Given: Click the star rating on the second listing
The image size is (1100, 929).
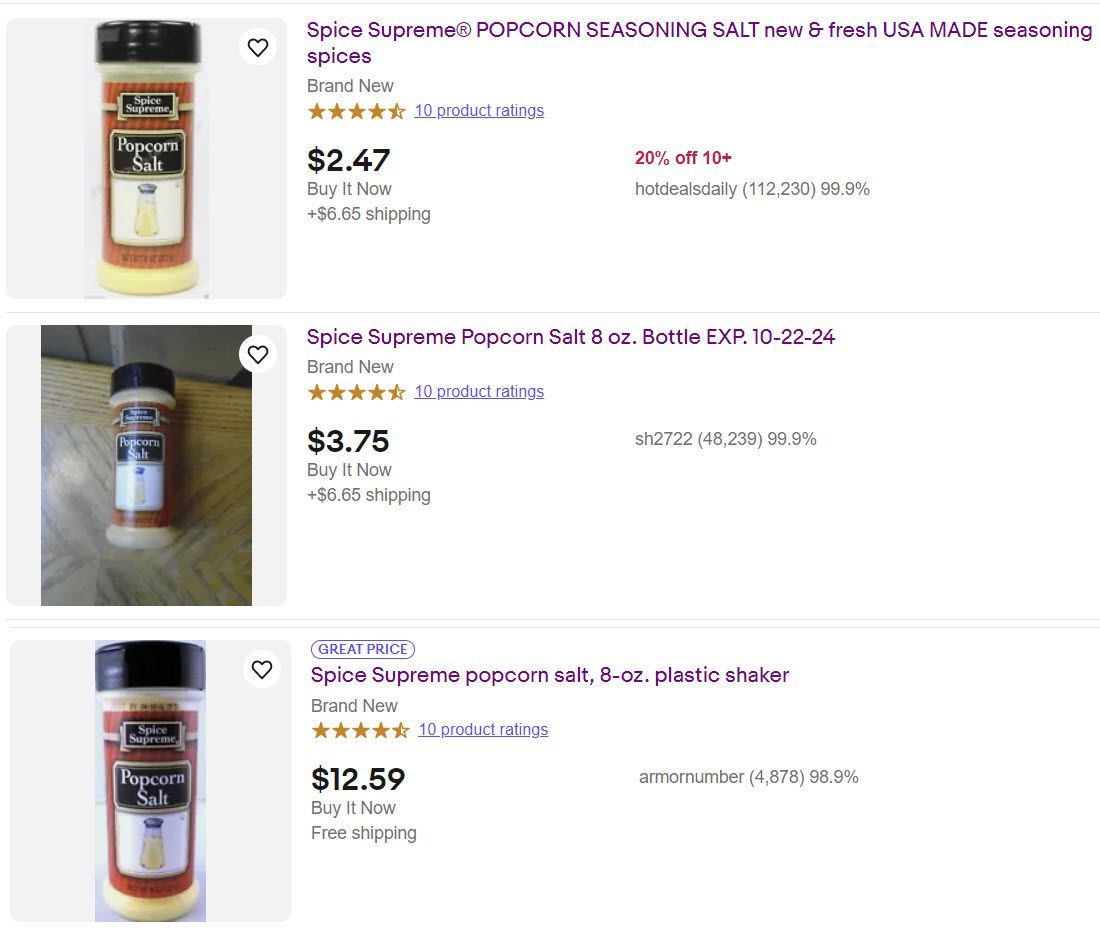Looking at the screenshot, I should pos(356,392).
